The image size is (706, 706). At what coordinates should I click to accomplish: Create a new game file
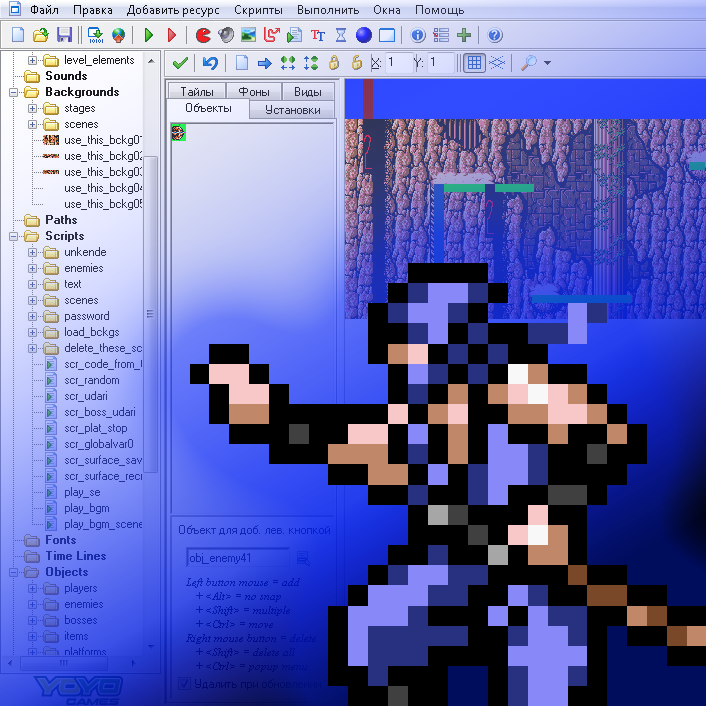tap(18, 35)
